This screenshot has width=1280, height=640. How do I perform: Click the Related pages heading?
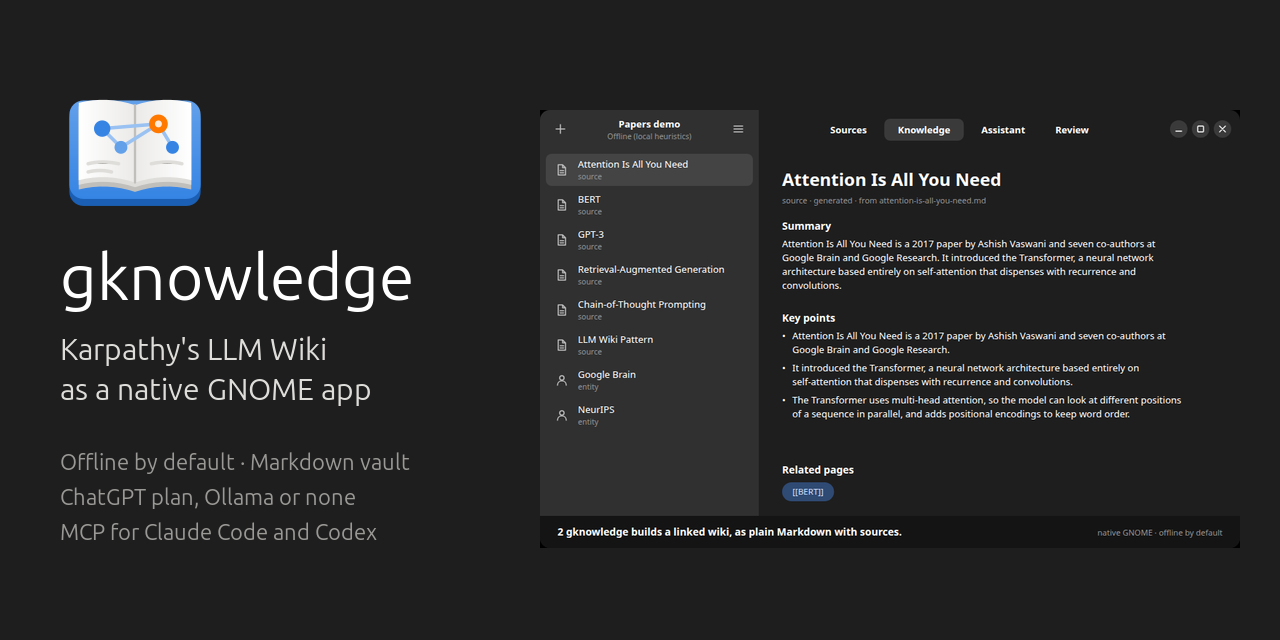[818, 470]
